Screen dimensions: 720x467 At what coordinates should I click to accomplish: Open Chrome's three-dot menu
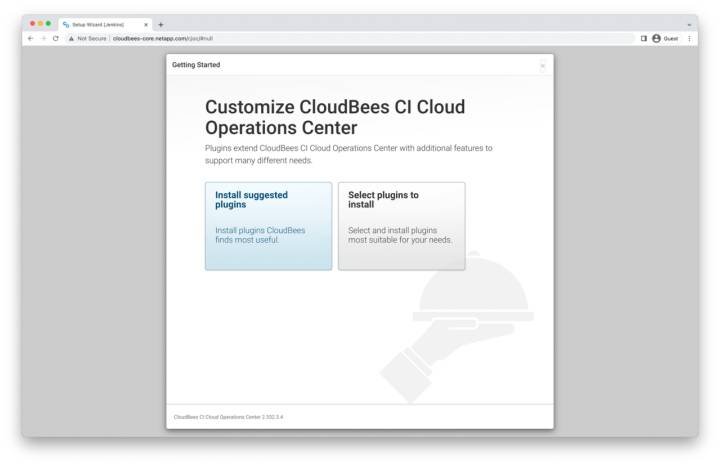tap(689, 38)
